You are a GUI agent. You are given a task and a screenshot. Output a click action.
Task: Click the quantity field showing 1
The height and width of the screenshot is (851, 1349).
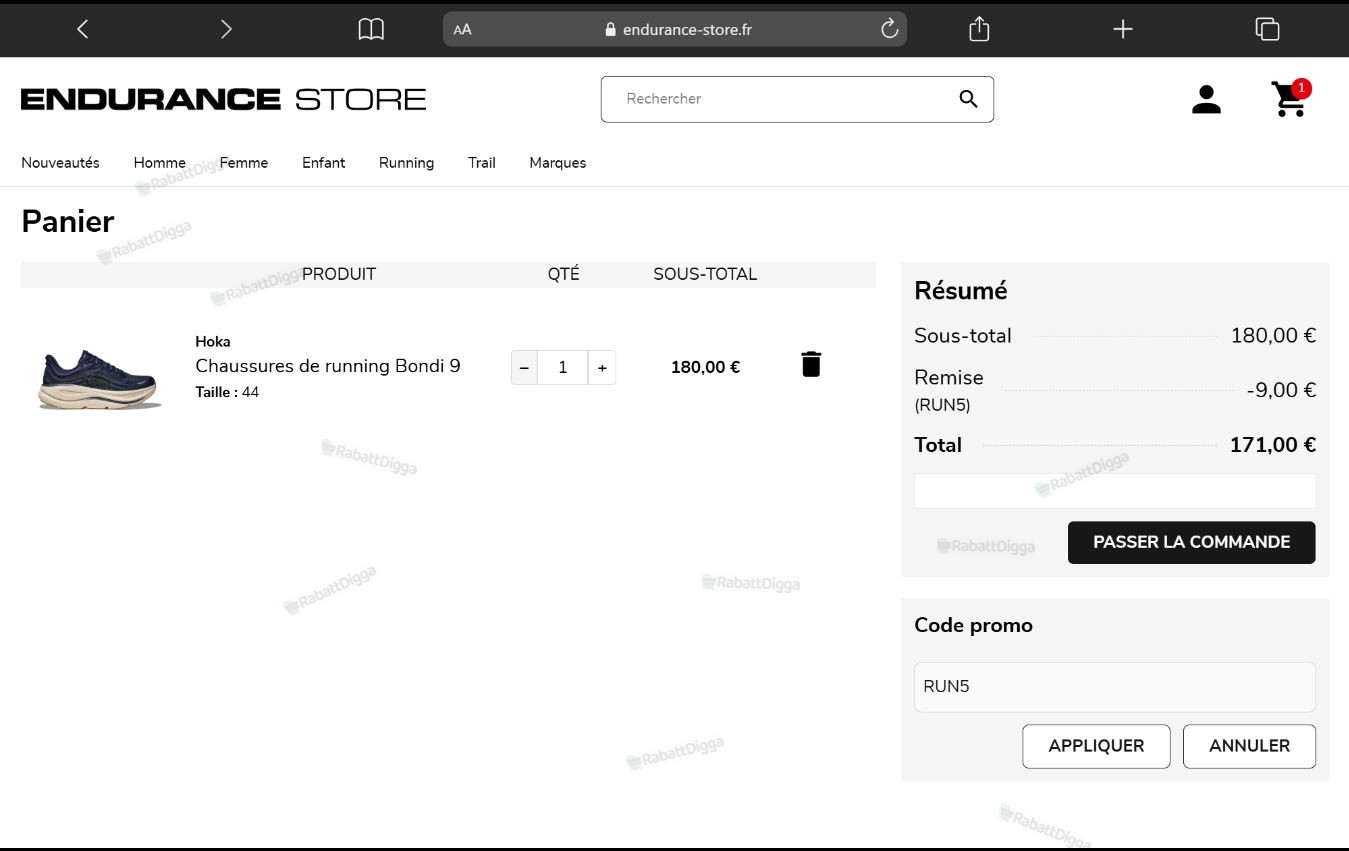coord(563,367)
